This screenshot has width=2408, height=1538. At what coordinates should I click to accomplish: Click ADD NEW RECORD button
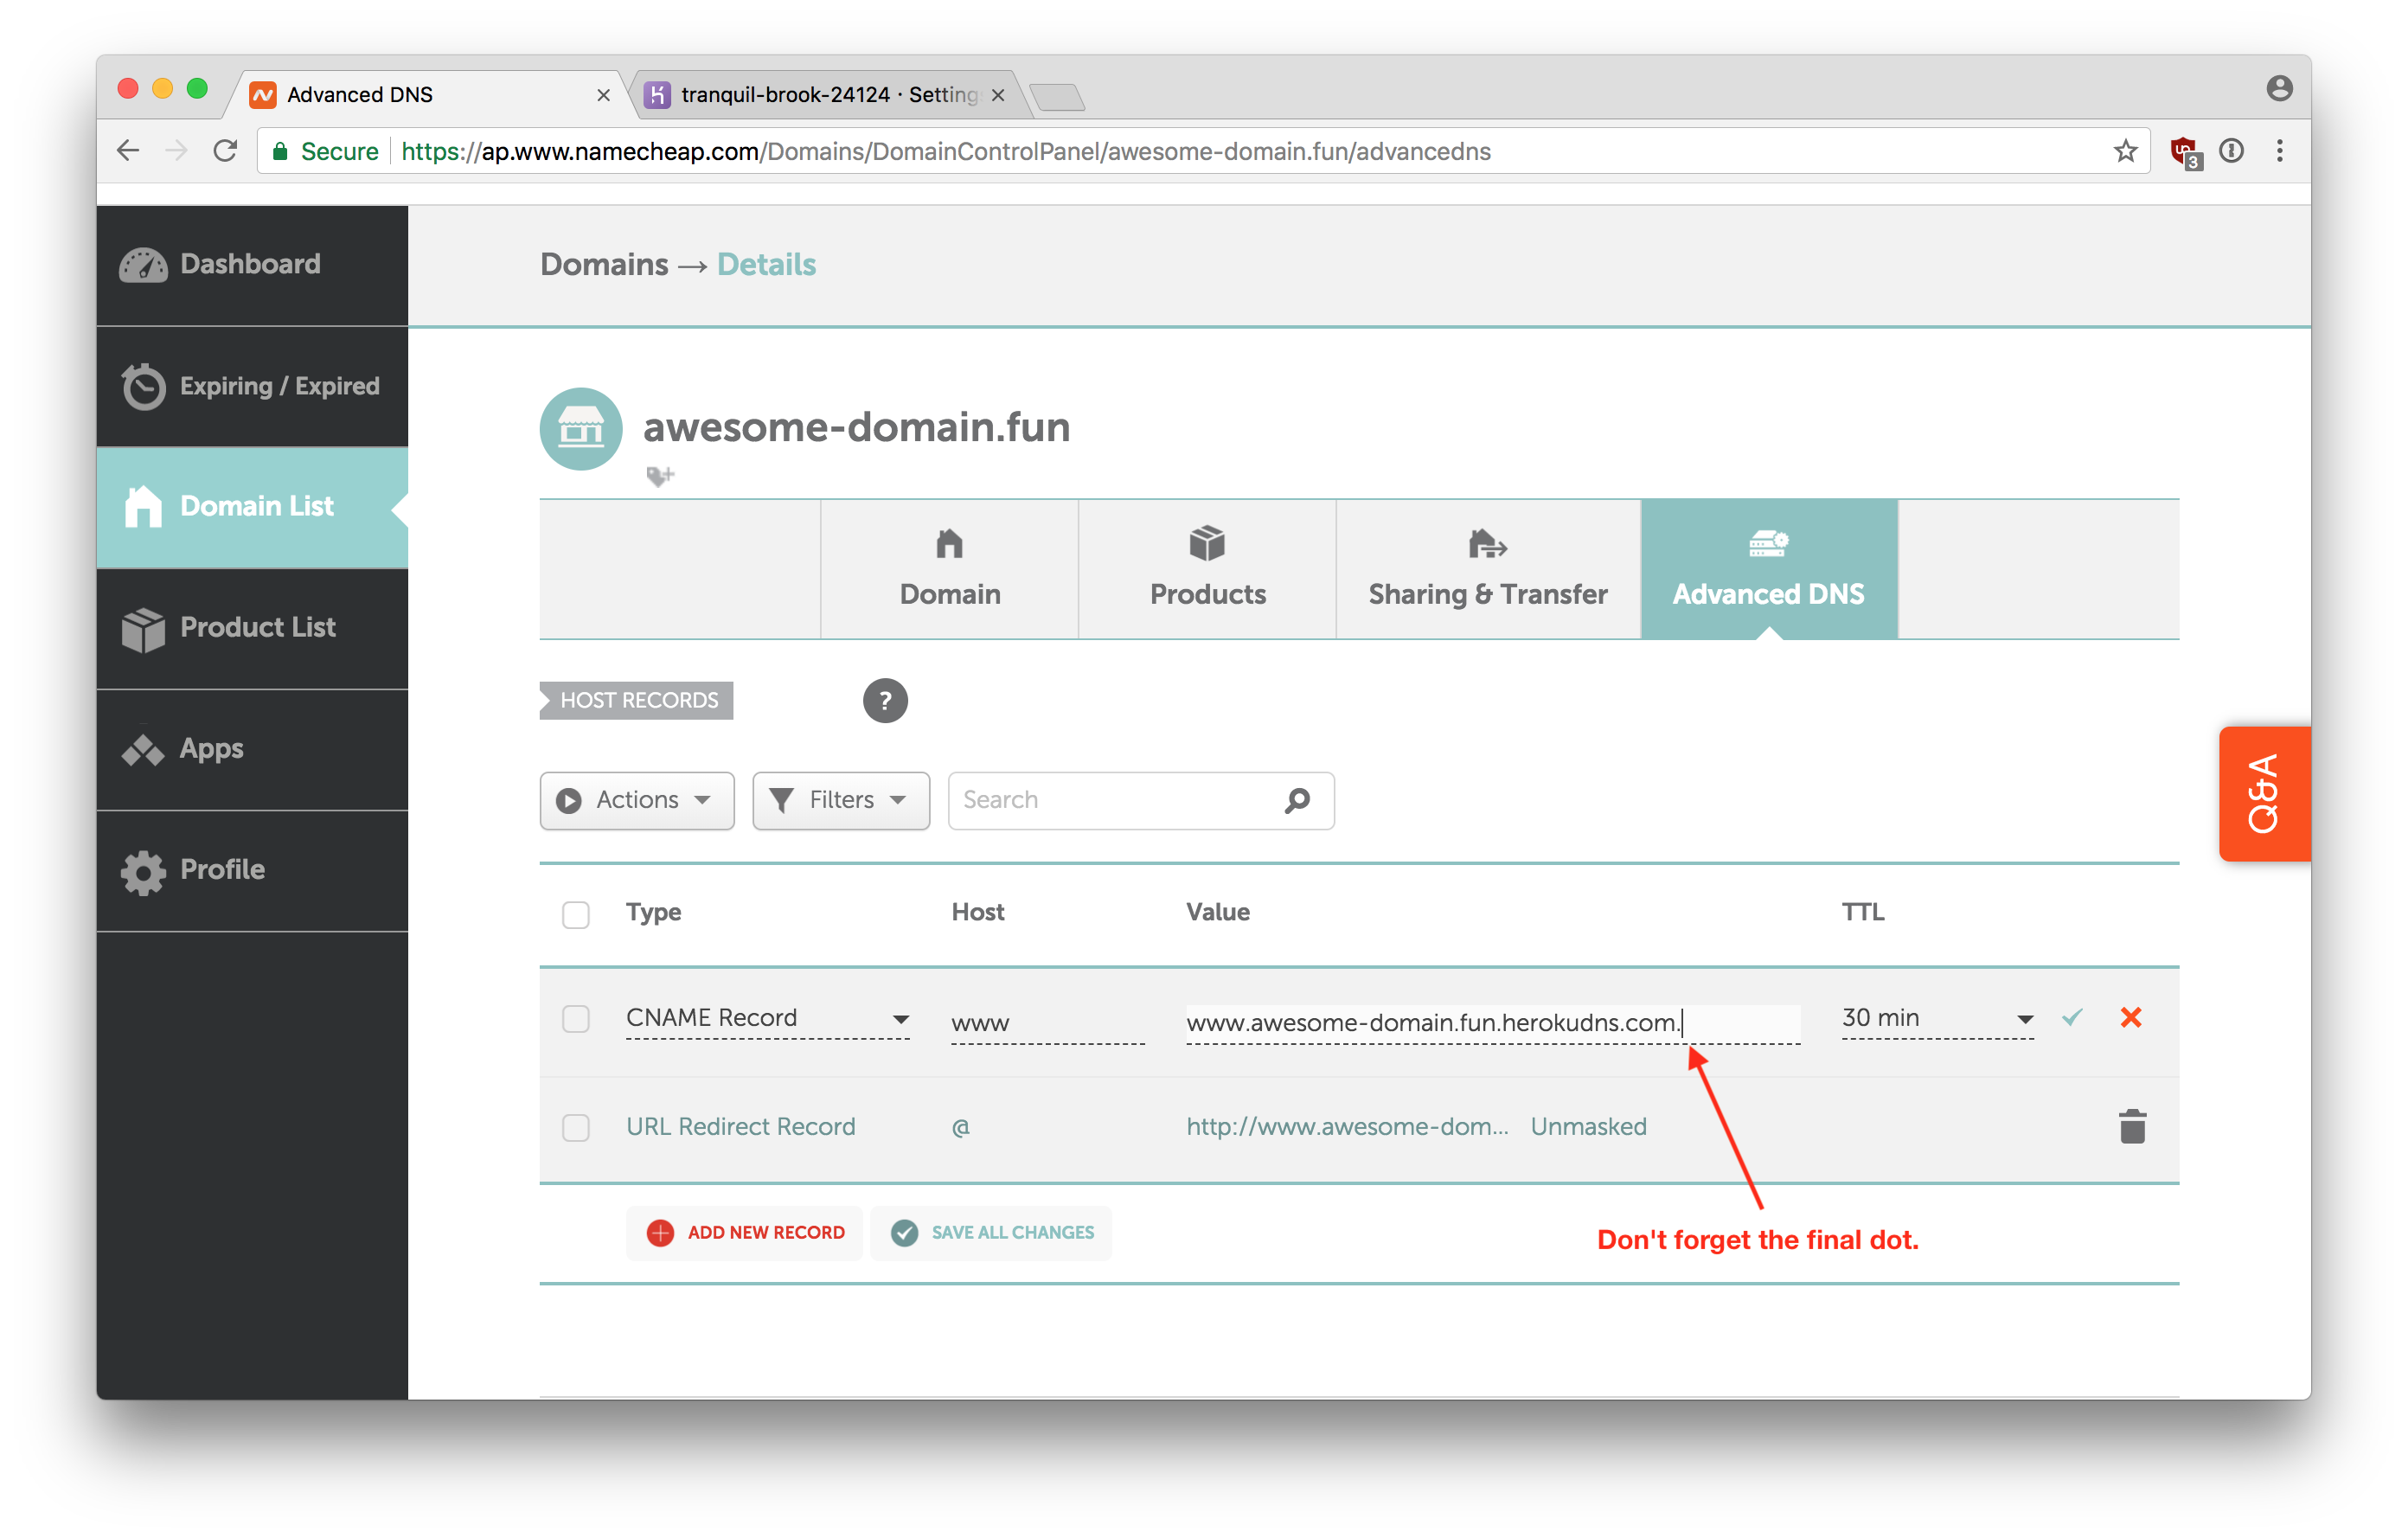pos(745,1232)
